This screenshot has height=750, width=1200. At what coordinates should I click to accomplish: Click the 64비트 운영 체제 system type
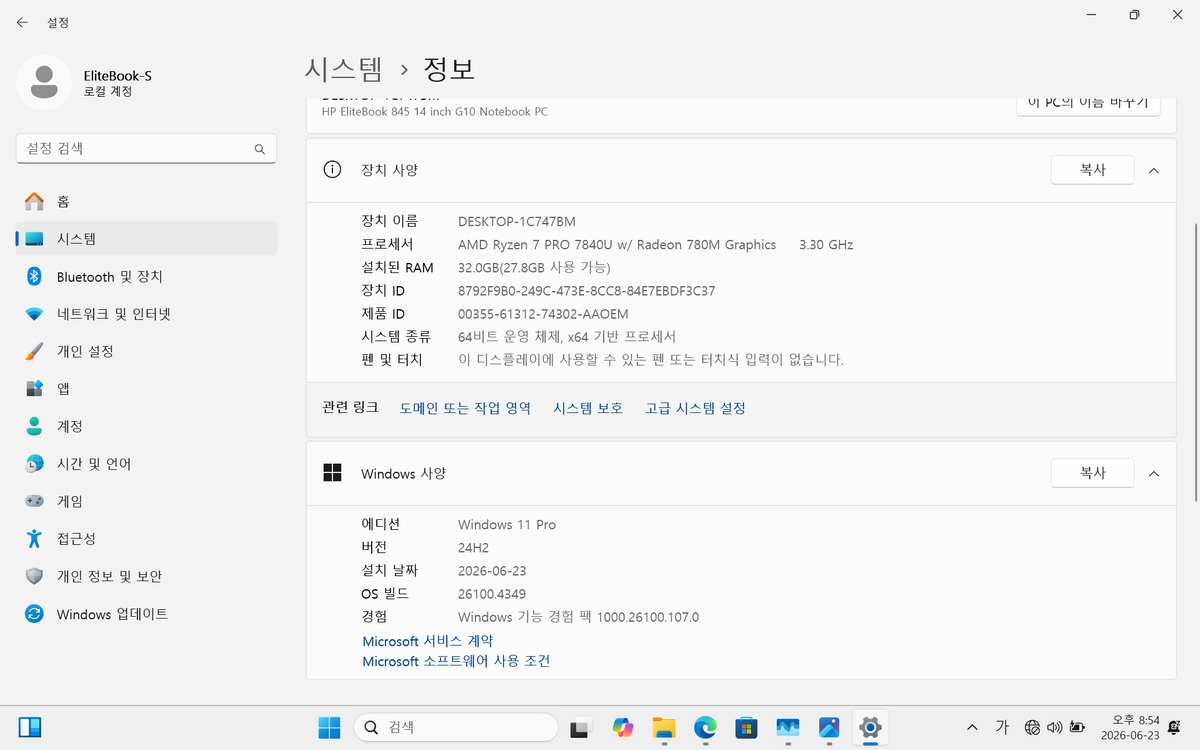[567, 337]
